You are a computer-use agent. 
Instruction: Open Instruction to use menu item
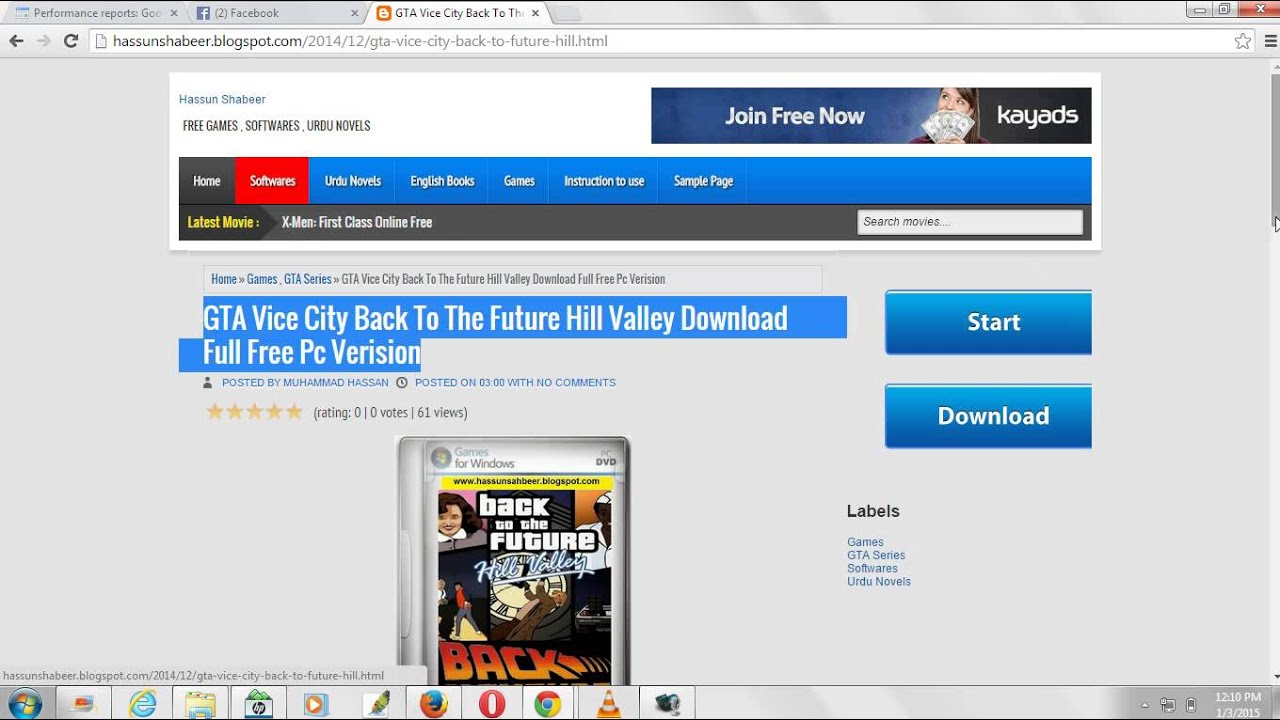(604, 181)
